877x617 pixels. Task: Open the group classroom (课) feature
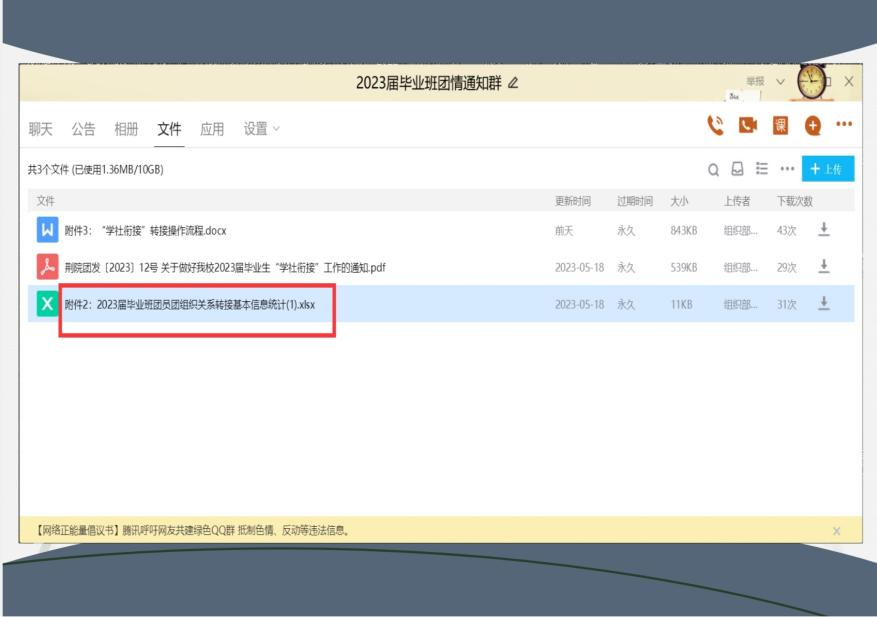[x=780, y=126]
